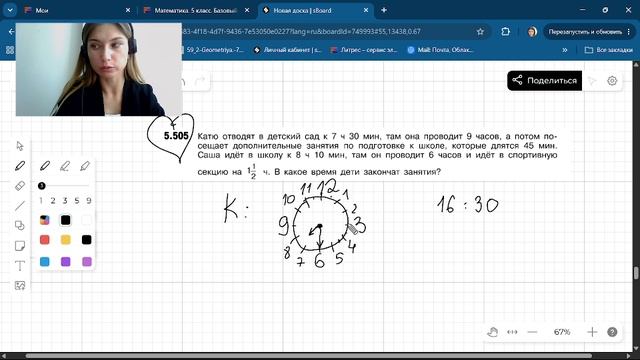Pick the blue color swatch
The image size is (640, 360).
44,262
